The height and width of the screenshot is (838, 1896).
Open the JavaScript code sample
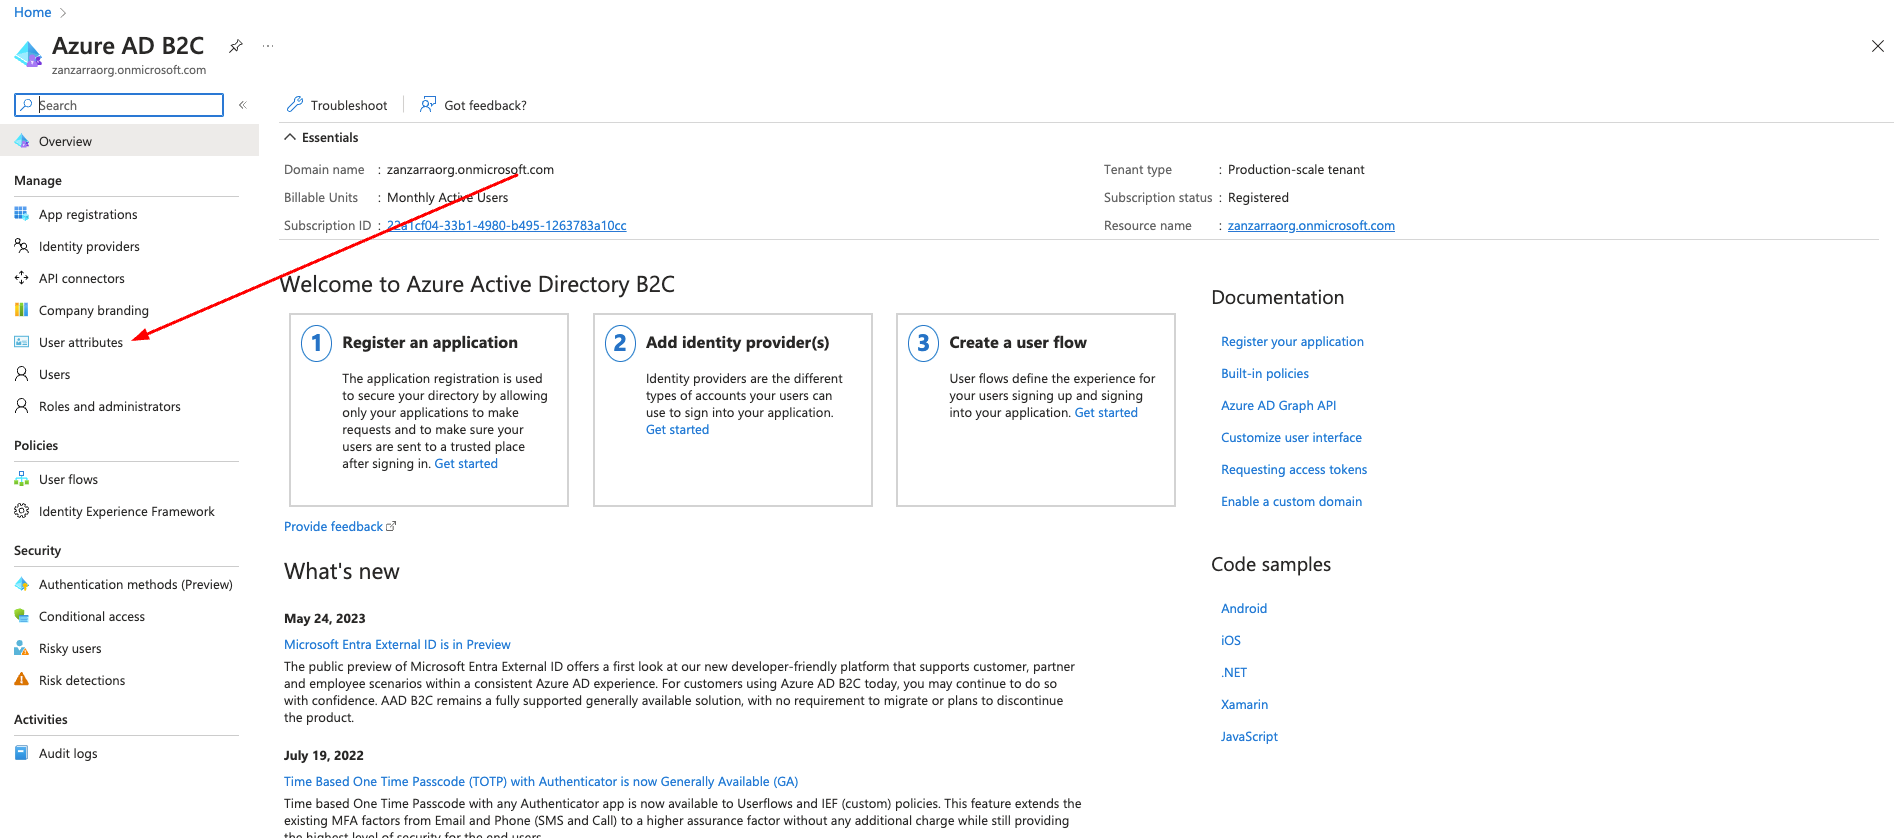[x=1249, y=737]
